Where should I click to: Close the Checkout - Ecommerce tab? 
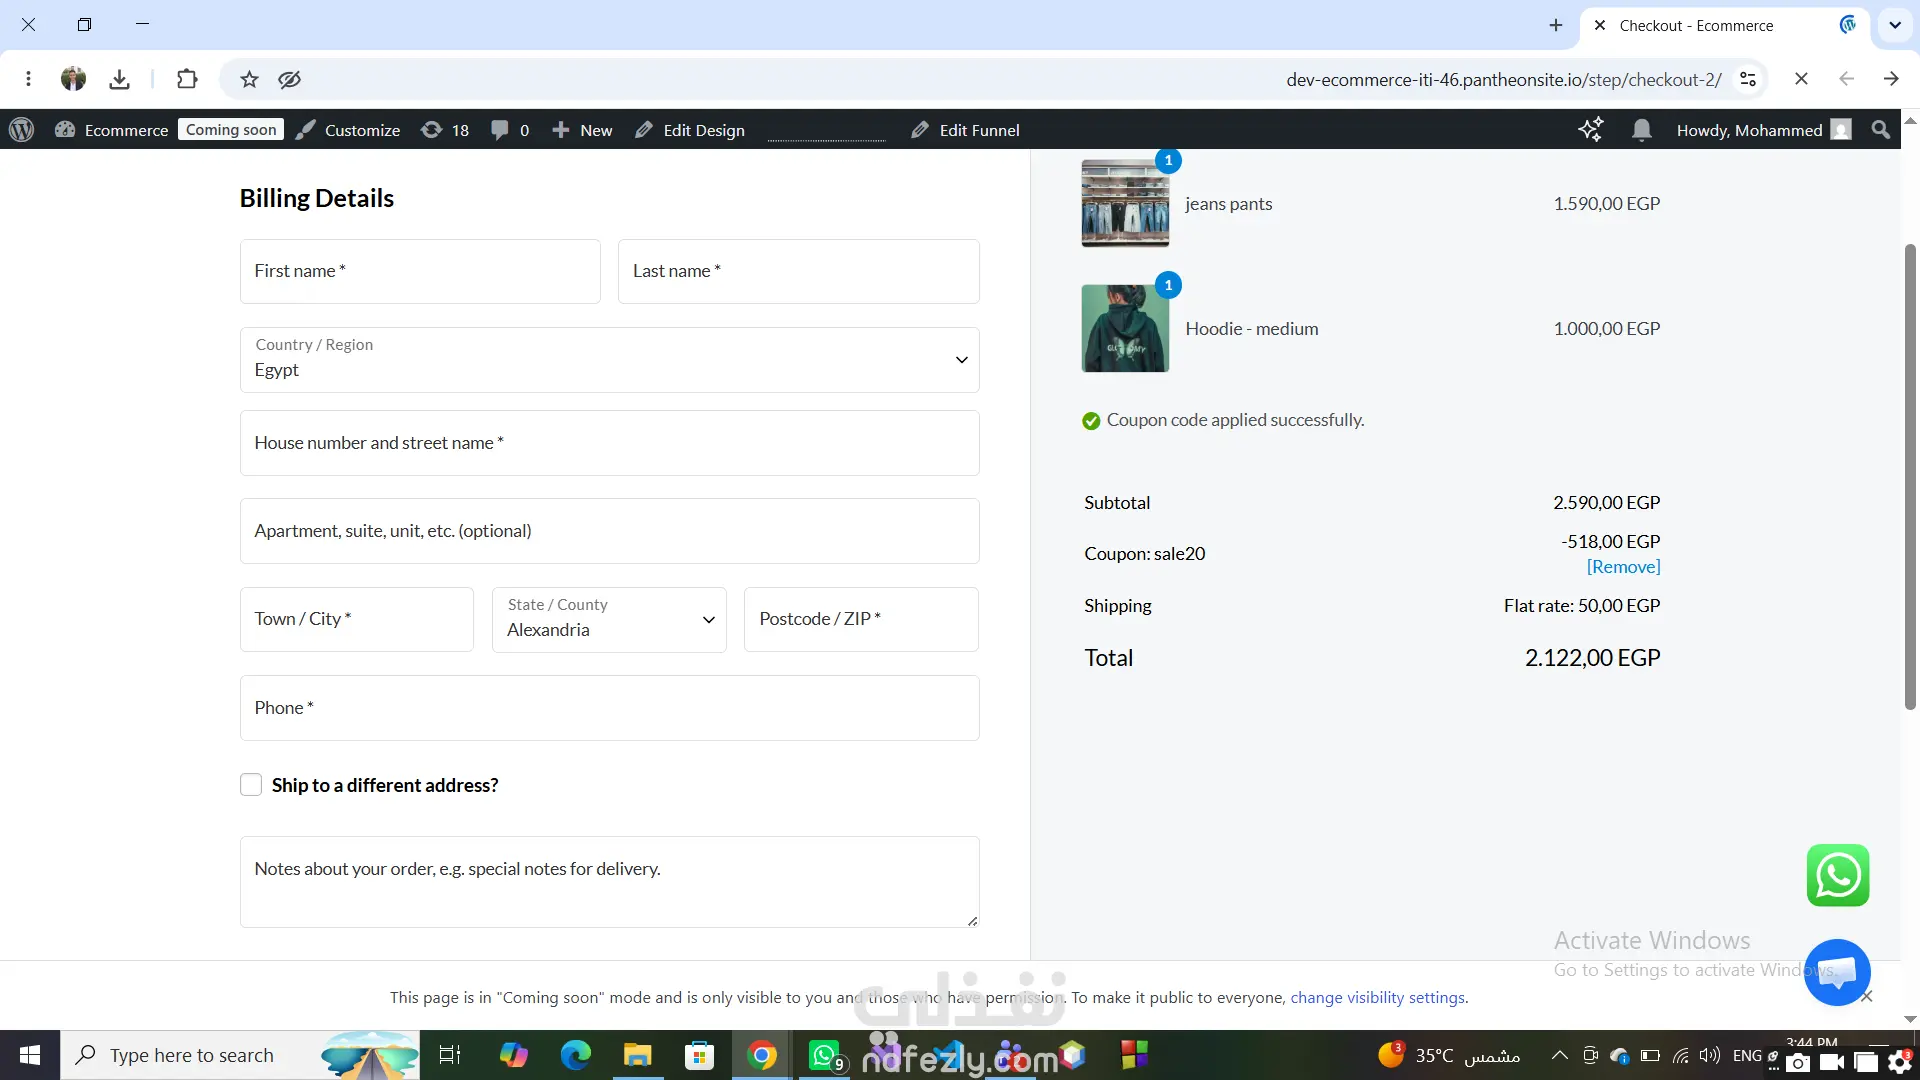(1600, 25)
